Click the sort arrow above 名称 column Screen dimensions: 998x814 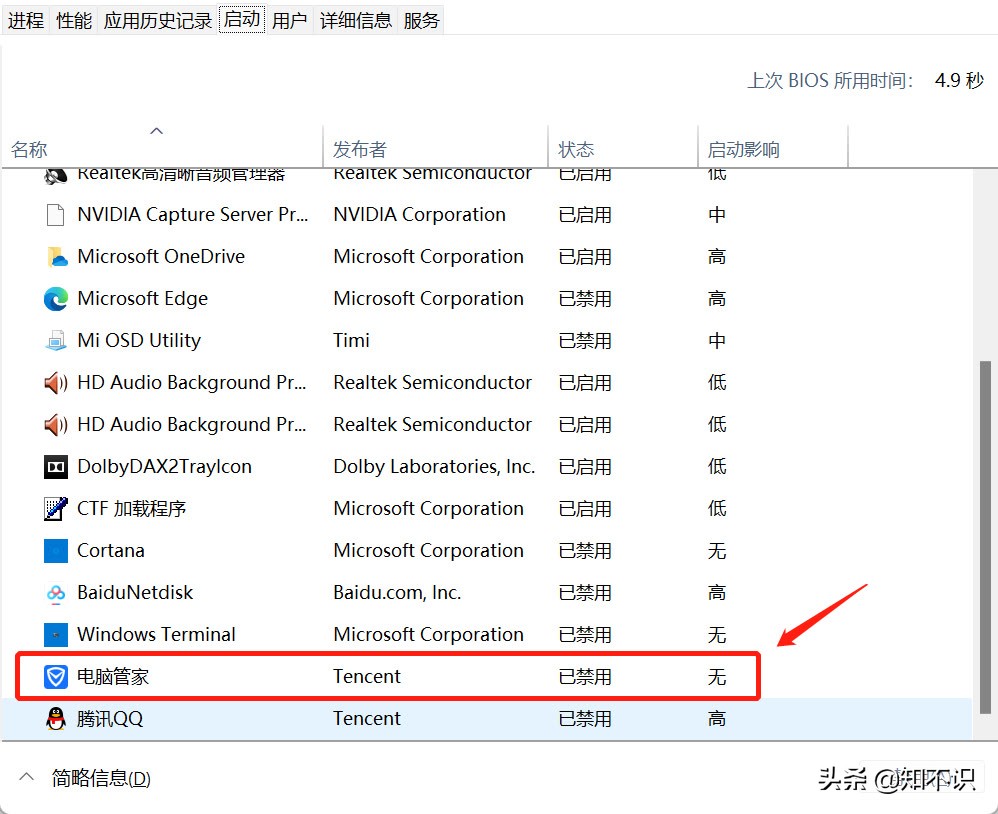pos(156,130)
